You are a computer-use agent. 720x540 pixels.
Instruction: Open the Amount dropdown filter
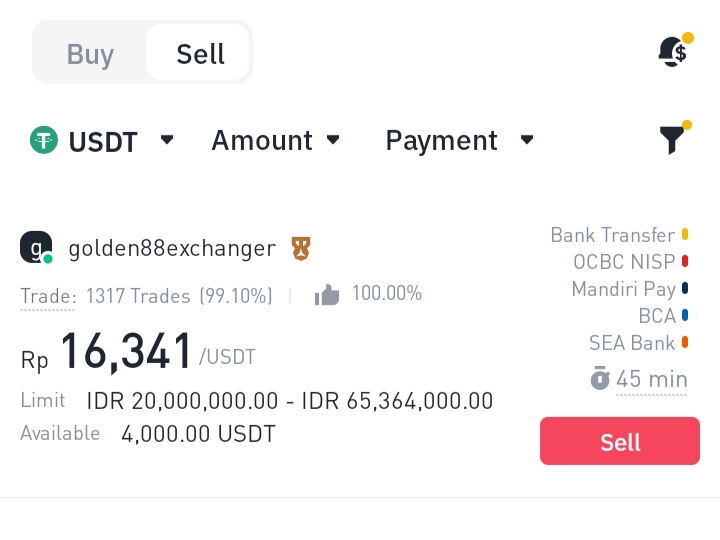click(275, 141)
